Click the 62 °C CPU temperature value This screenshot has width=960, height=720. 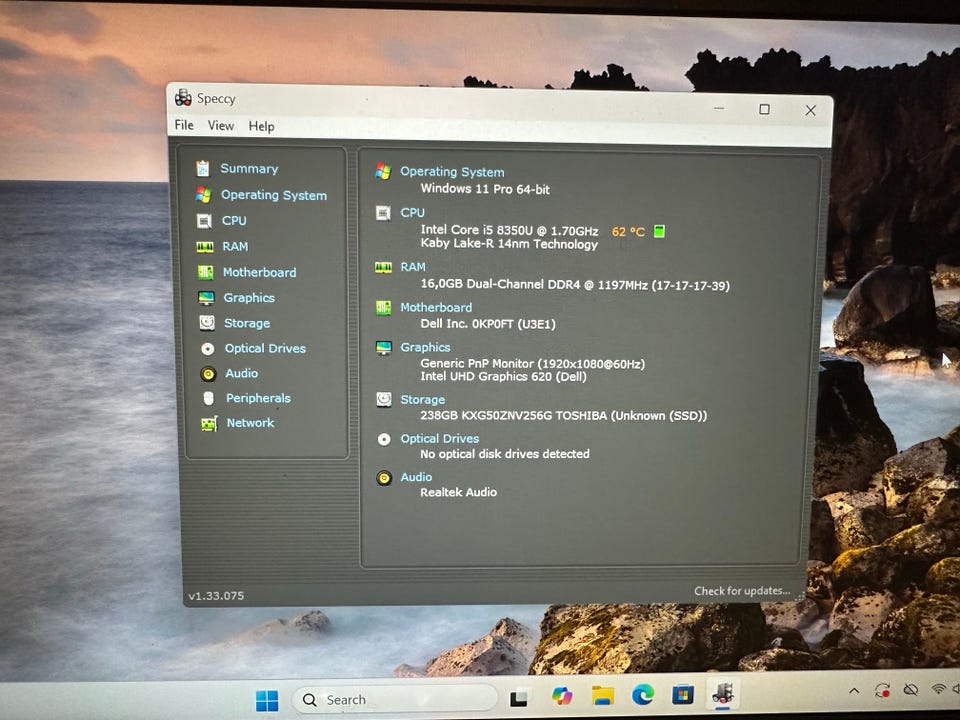point(628,231)
